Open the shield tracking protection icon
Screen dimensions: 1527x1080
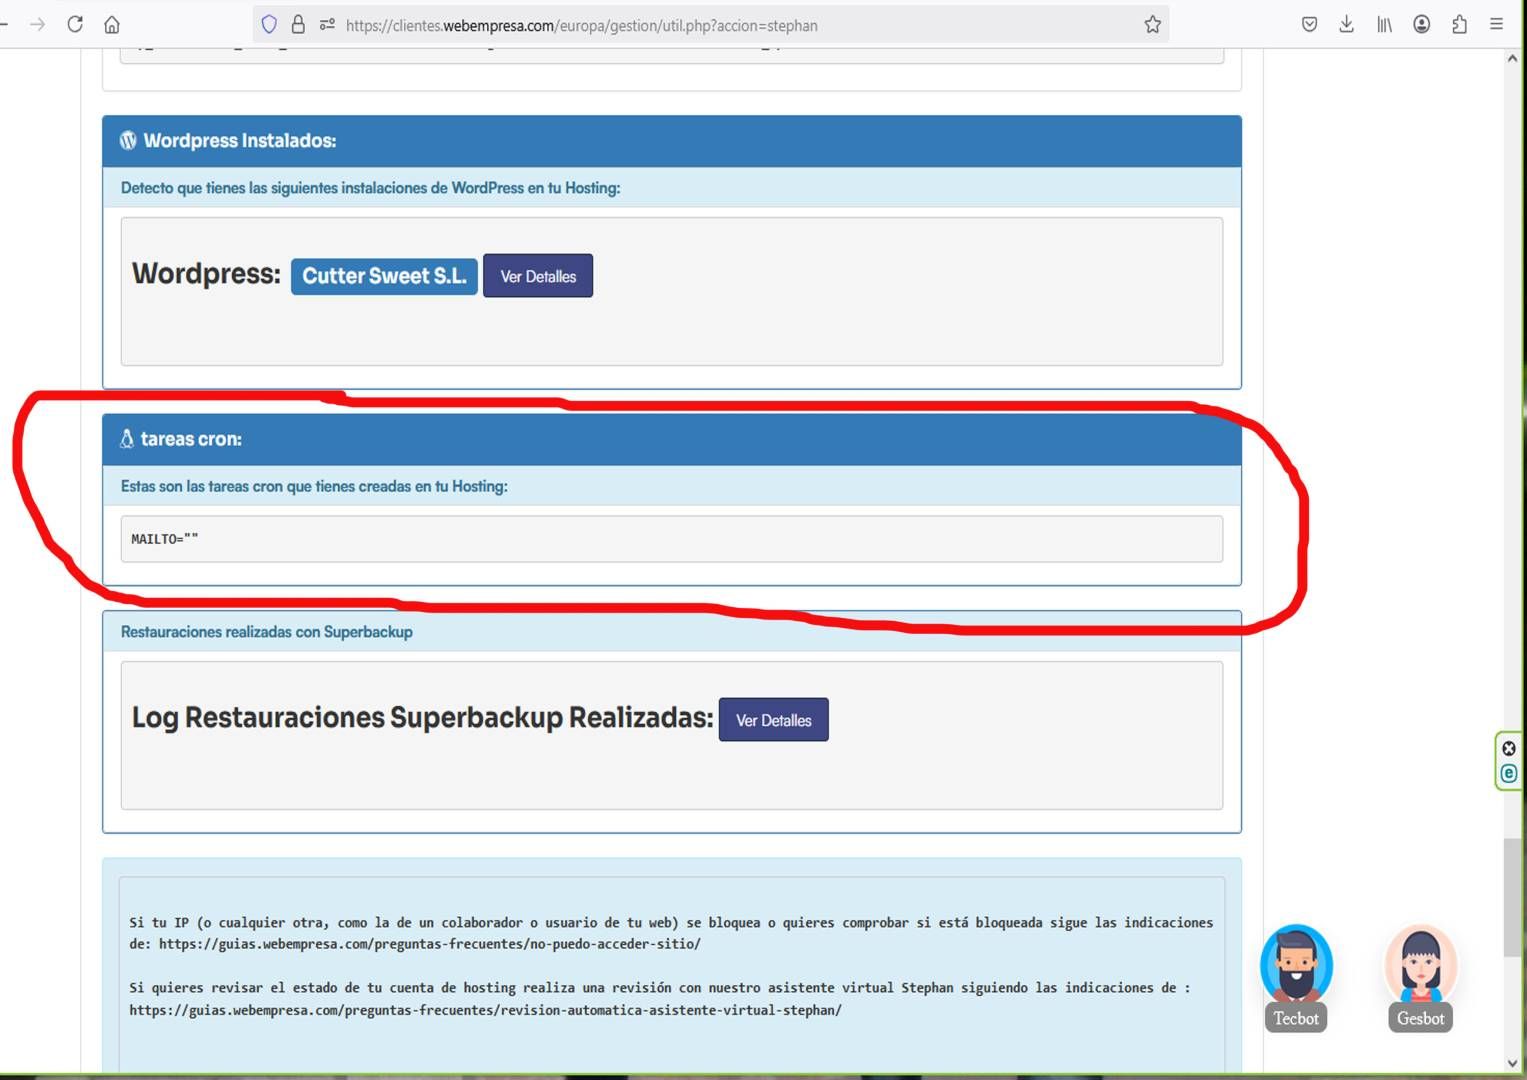pyautogui.click(x=268, y=25)
